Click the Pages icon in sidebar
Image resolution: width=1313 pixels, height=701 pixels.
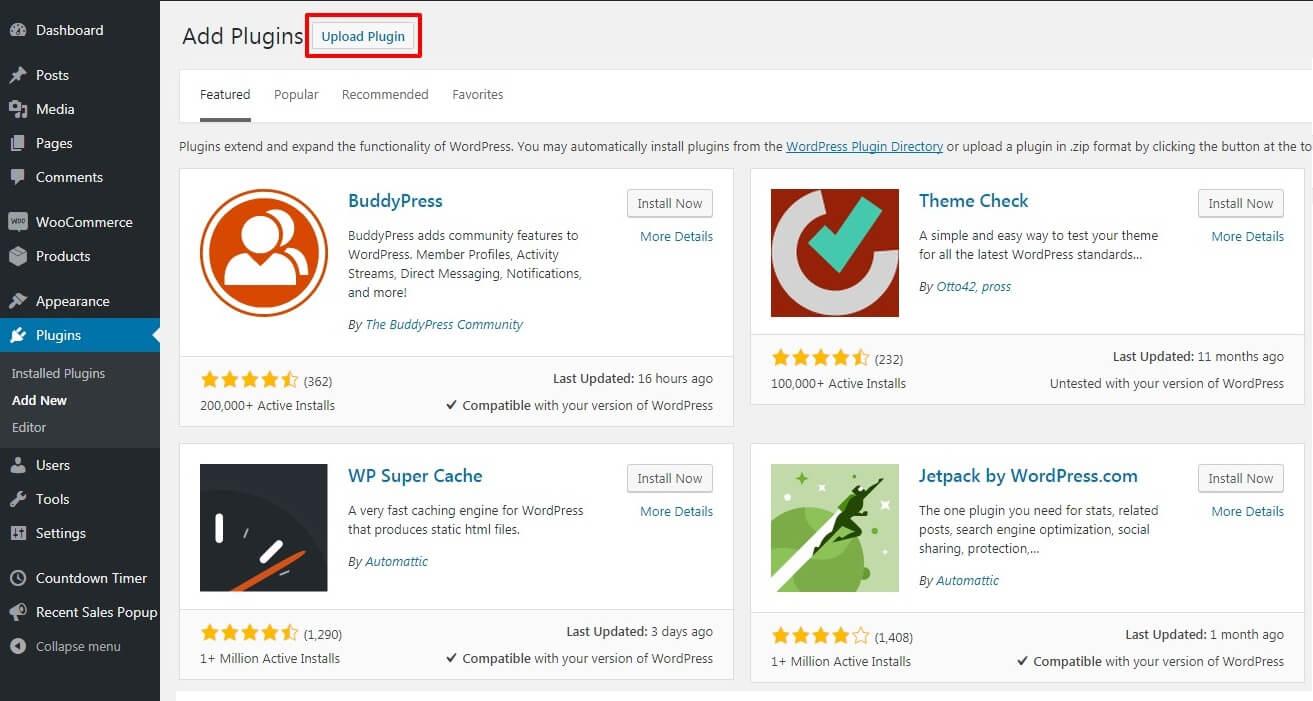click(x=18, y=143)
